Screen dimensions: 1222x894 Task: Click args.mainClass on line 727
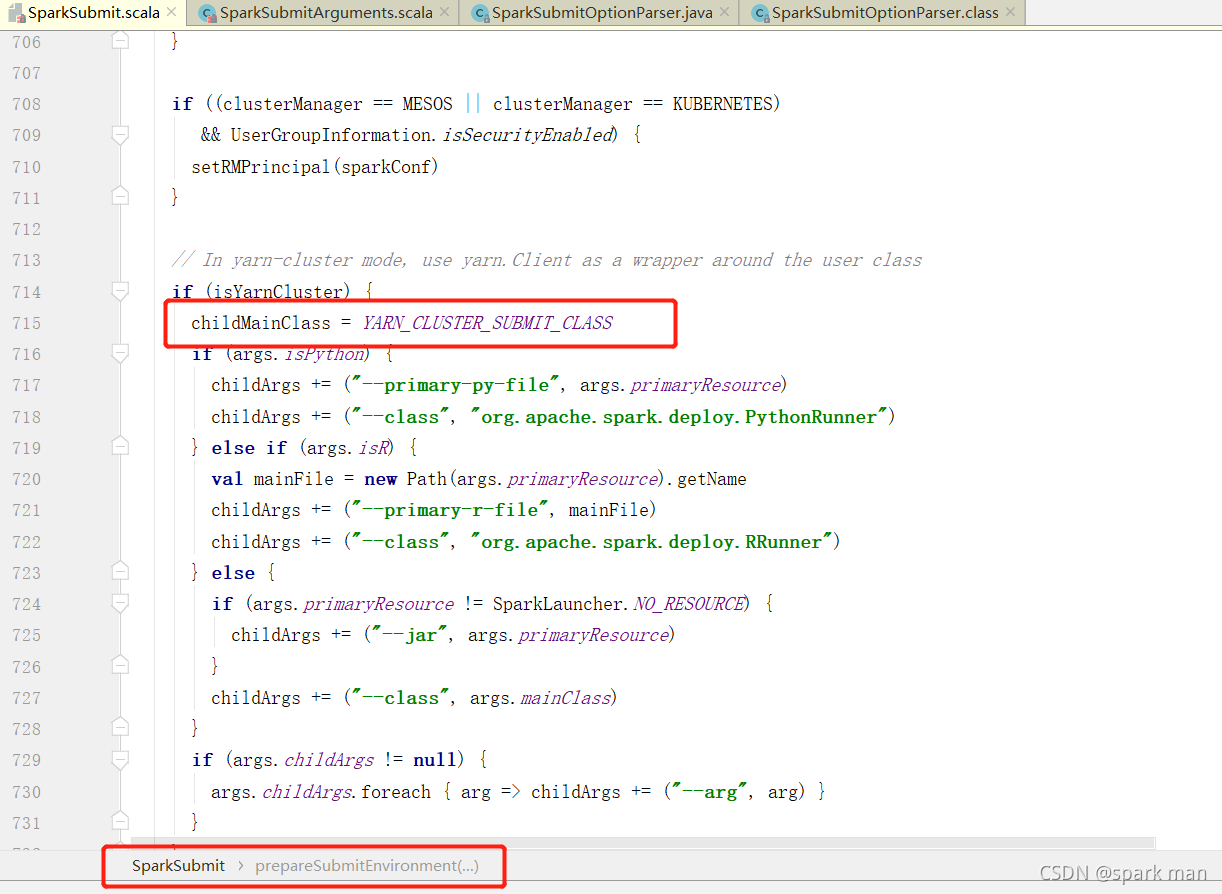(538, 698)
